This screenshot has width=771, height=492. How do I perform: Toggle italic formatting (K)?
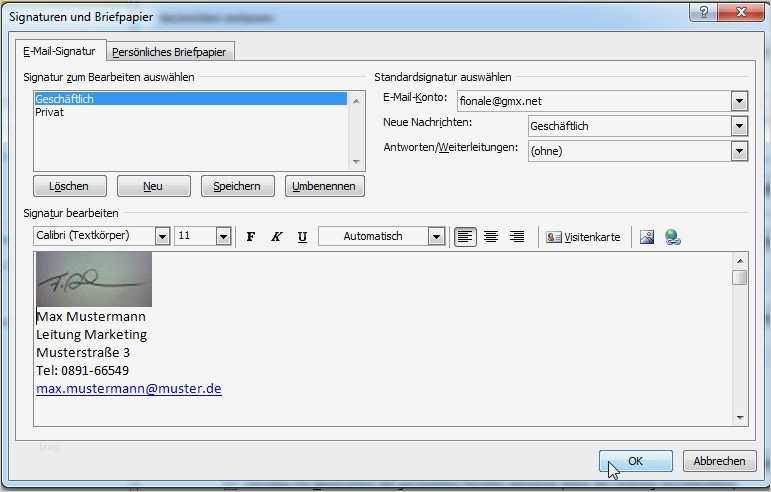[x=276, y=236]
